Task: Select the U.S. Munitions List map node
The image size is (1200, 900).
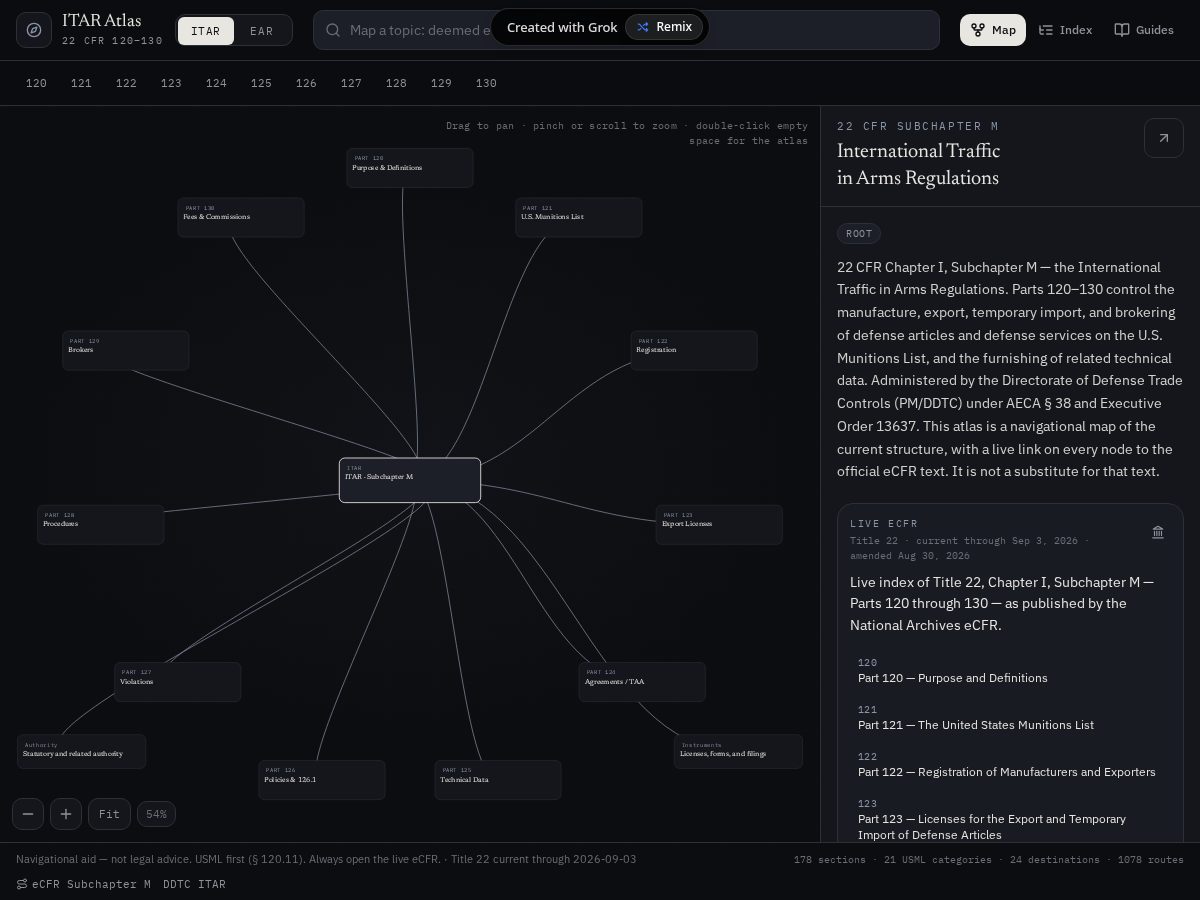Action: (x=579, y=217)
